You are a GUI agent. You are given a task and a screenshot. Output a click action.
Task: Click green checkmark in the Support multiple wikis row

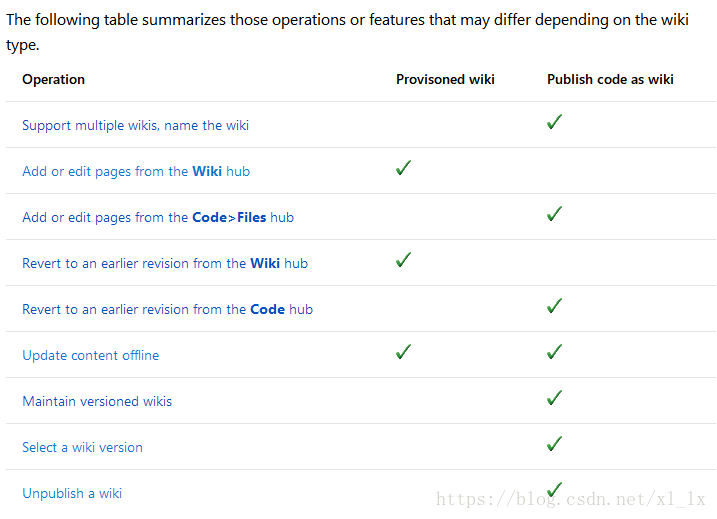tap(554, 122)
